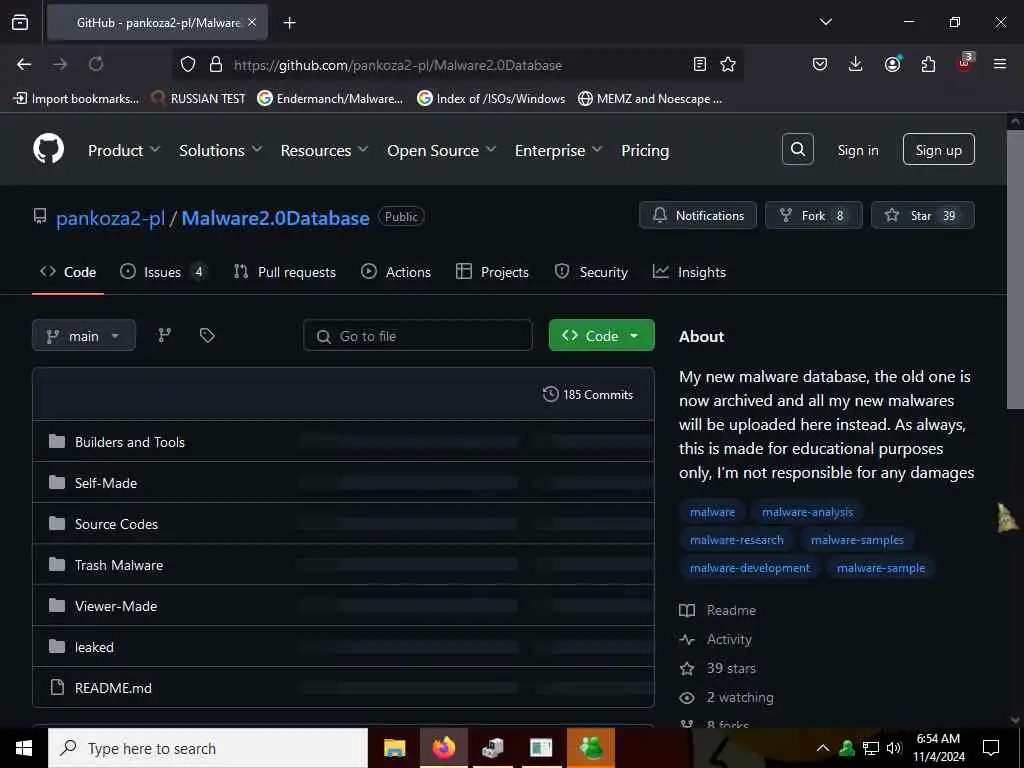Screen dimensions: 1024x768
Task: Click the Go to file search field
Action: [418, 335]
